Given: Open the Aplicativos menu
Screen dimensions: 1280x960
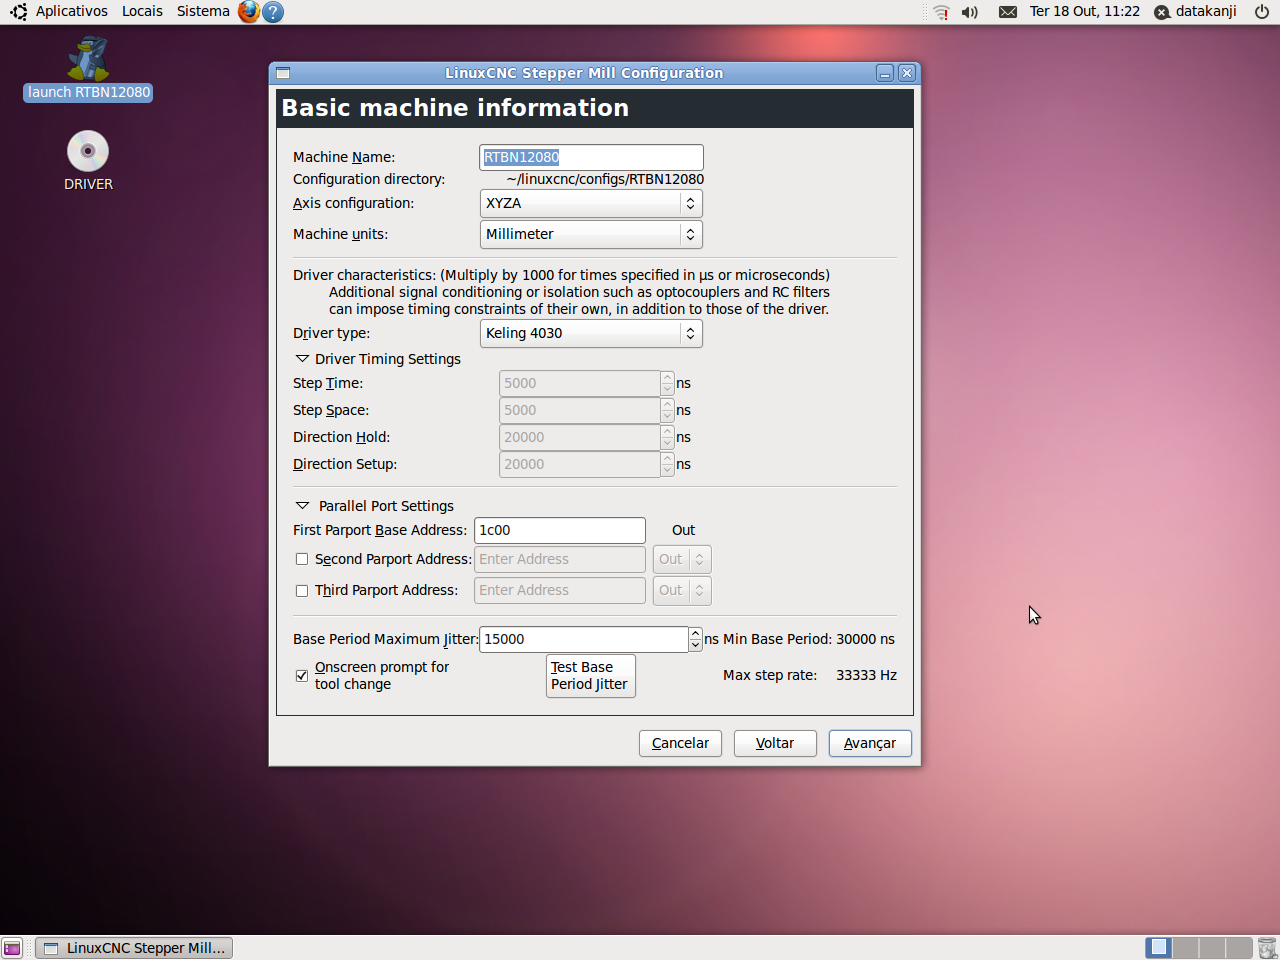Looking at the screenshot, I should (71, 12).
